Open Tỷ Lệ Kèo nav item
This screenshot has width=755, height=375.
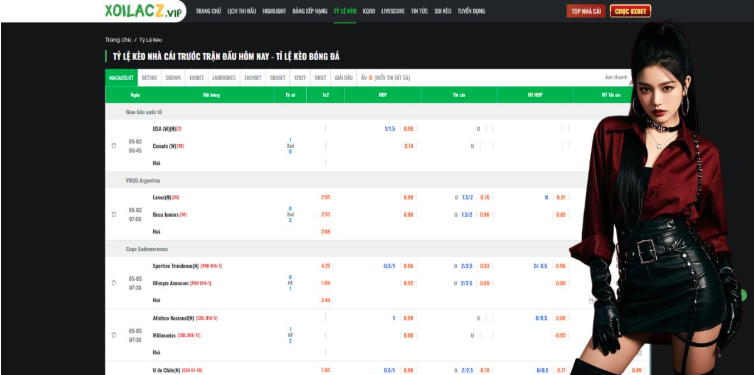pyautogui.click(x=345, y=11)
